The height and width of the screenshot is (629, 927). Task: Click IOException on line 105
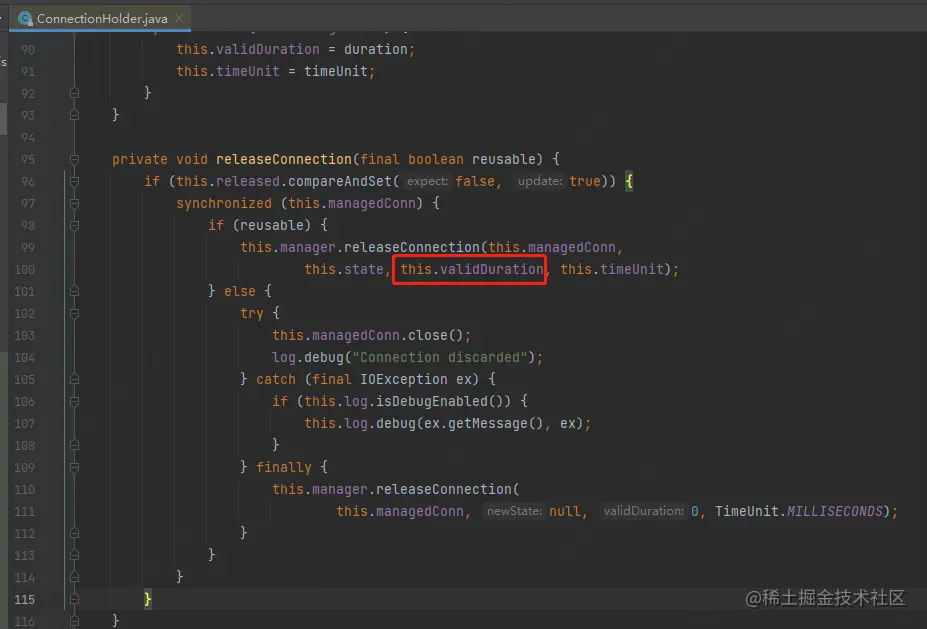coord(404,379)
